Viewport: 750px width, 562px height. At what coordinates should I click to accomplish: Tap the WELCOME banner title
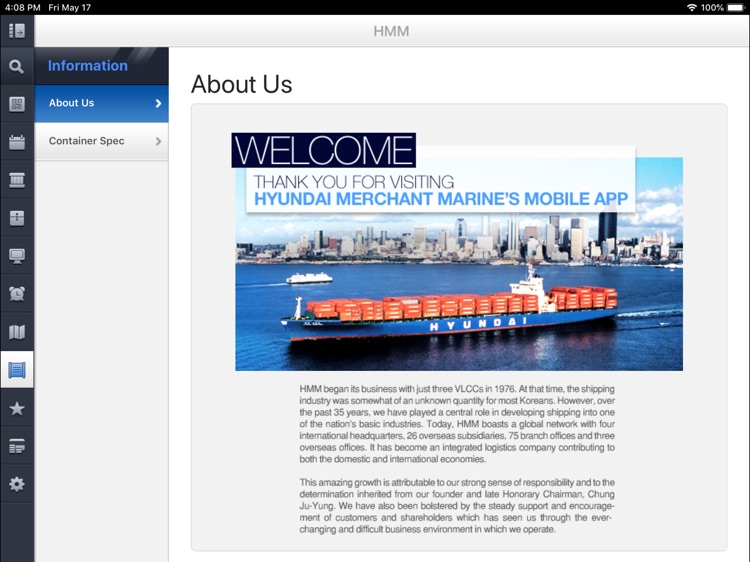point(324,150)
